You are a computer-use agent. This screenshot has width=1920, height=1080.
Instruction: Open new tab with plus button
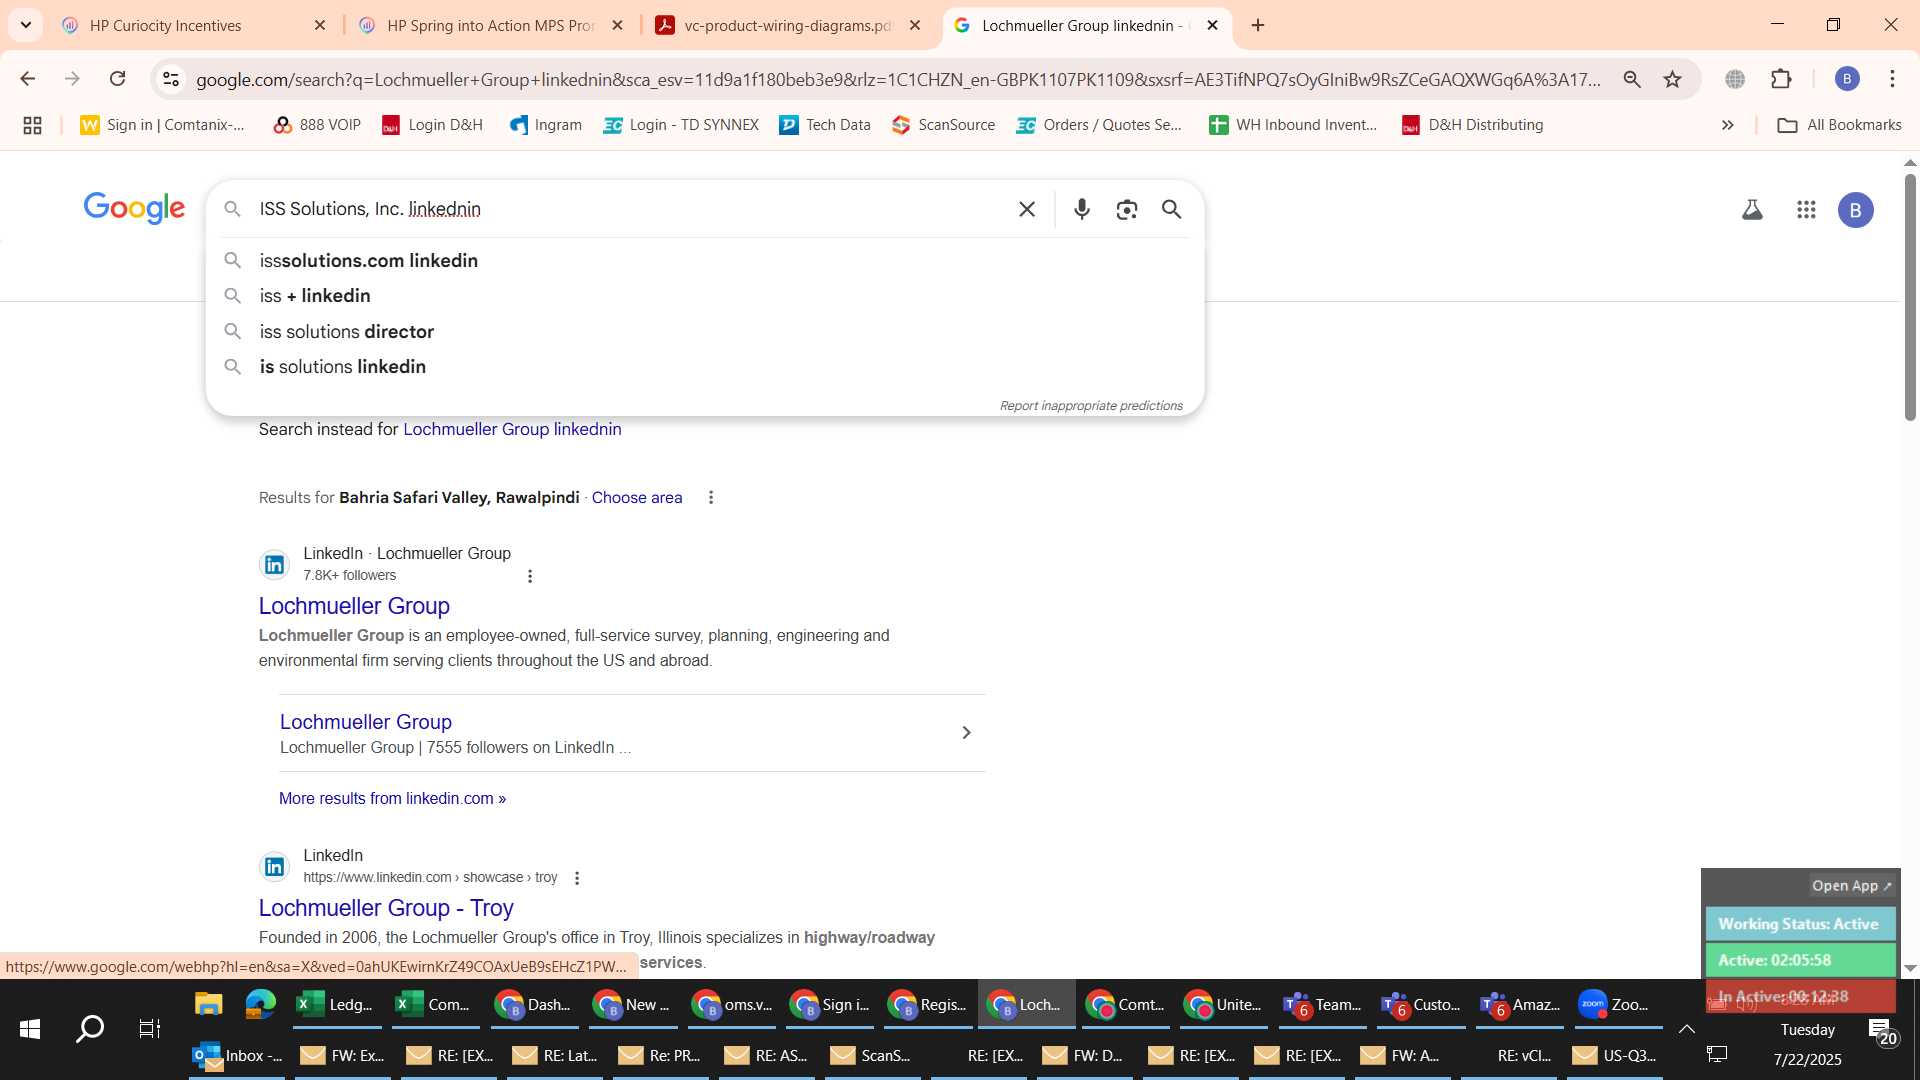1258,25
